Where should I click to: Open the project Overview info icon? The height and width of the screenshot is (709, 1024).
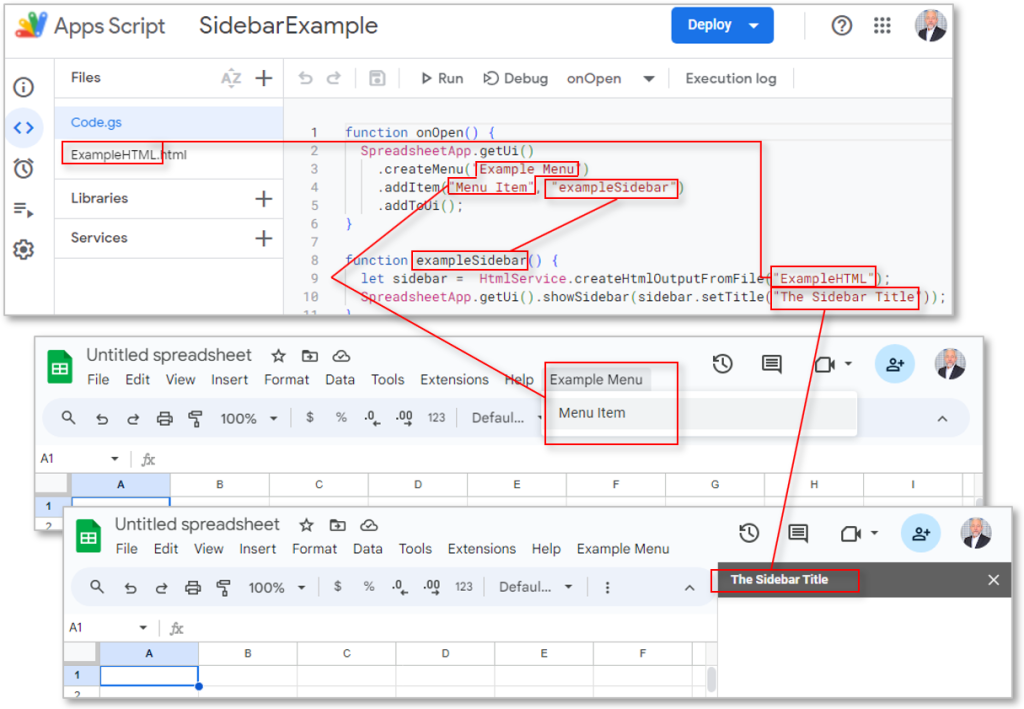pos(23,88)
